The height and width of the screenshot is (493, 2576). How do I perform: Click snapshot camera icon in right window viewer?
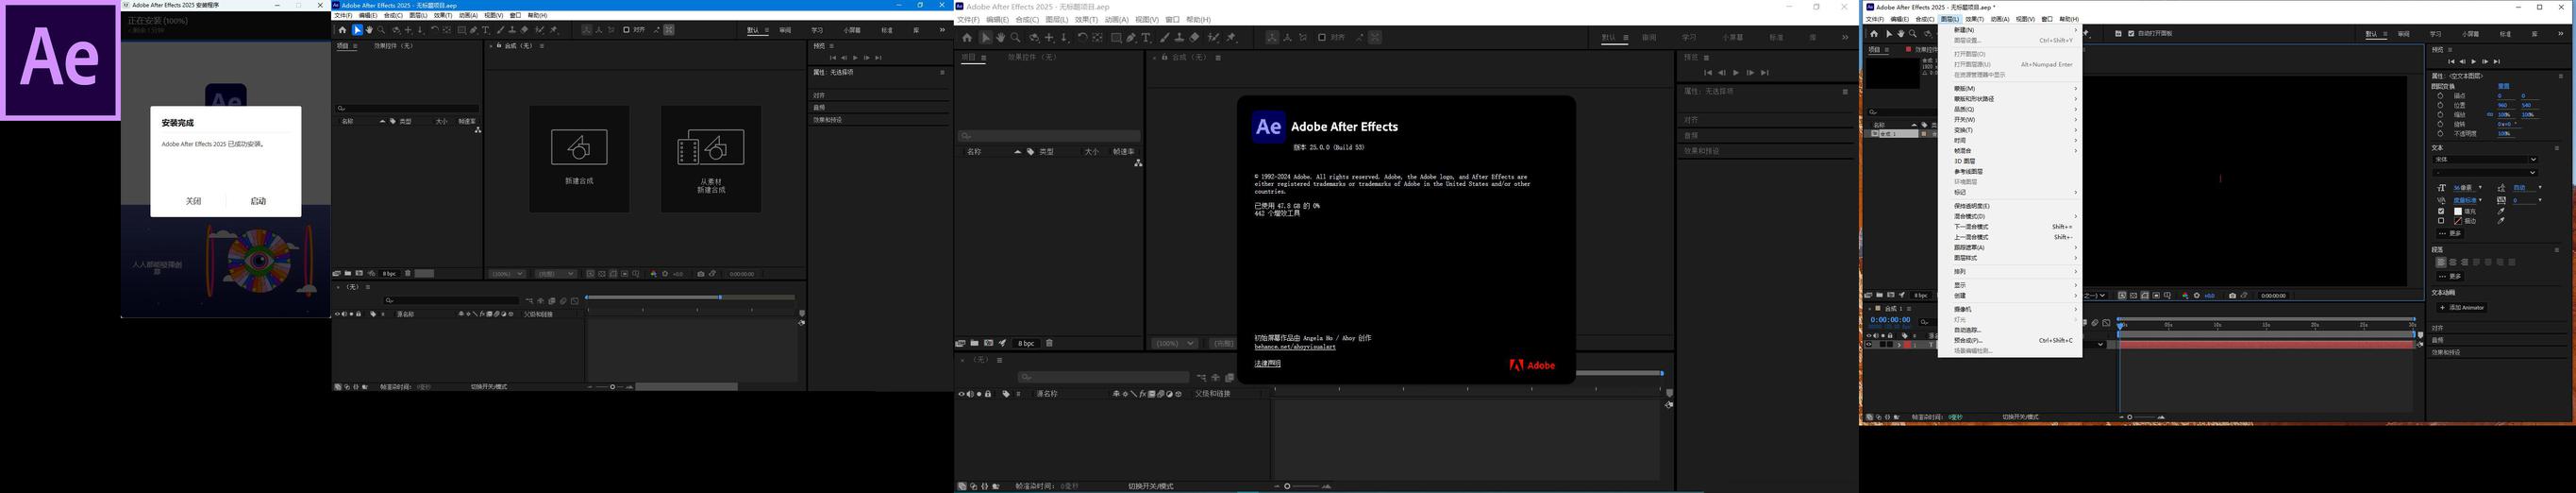(2233, 296)
